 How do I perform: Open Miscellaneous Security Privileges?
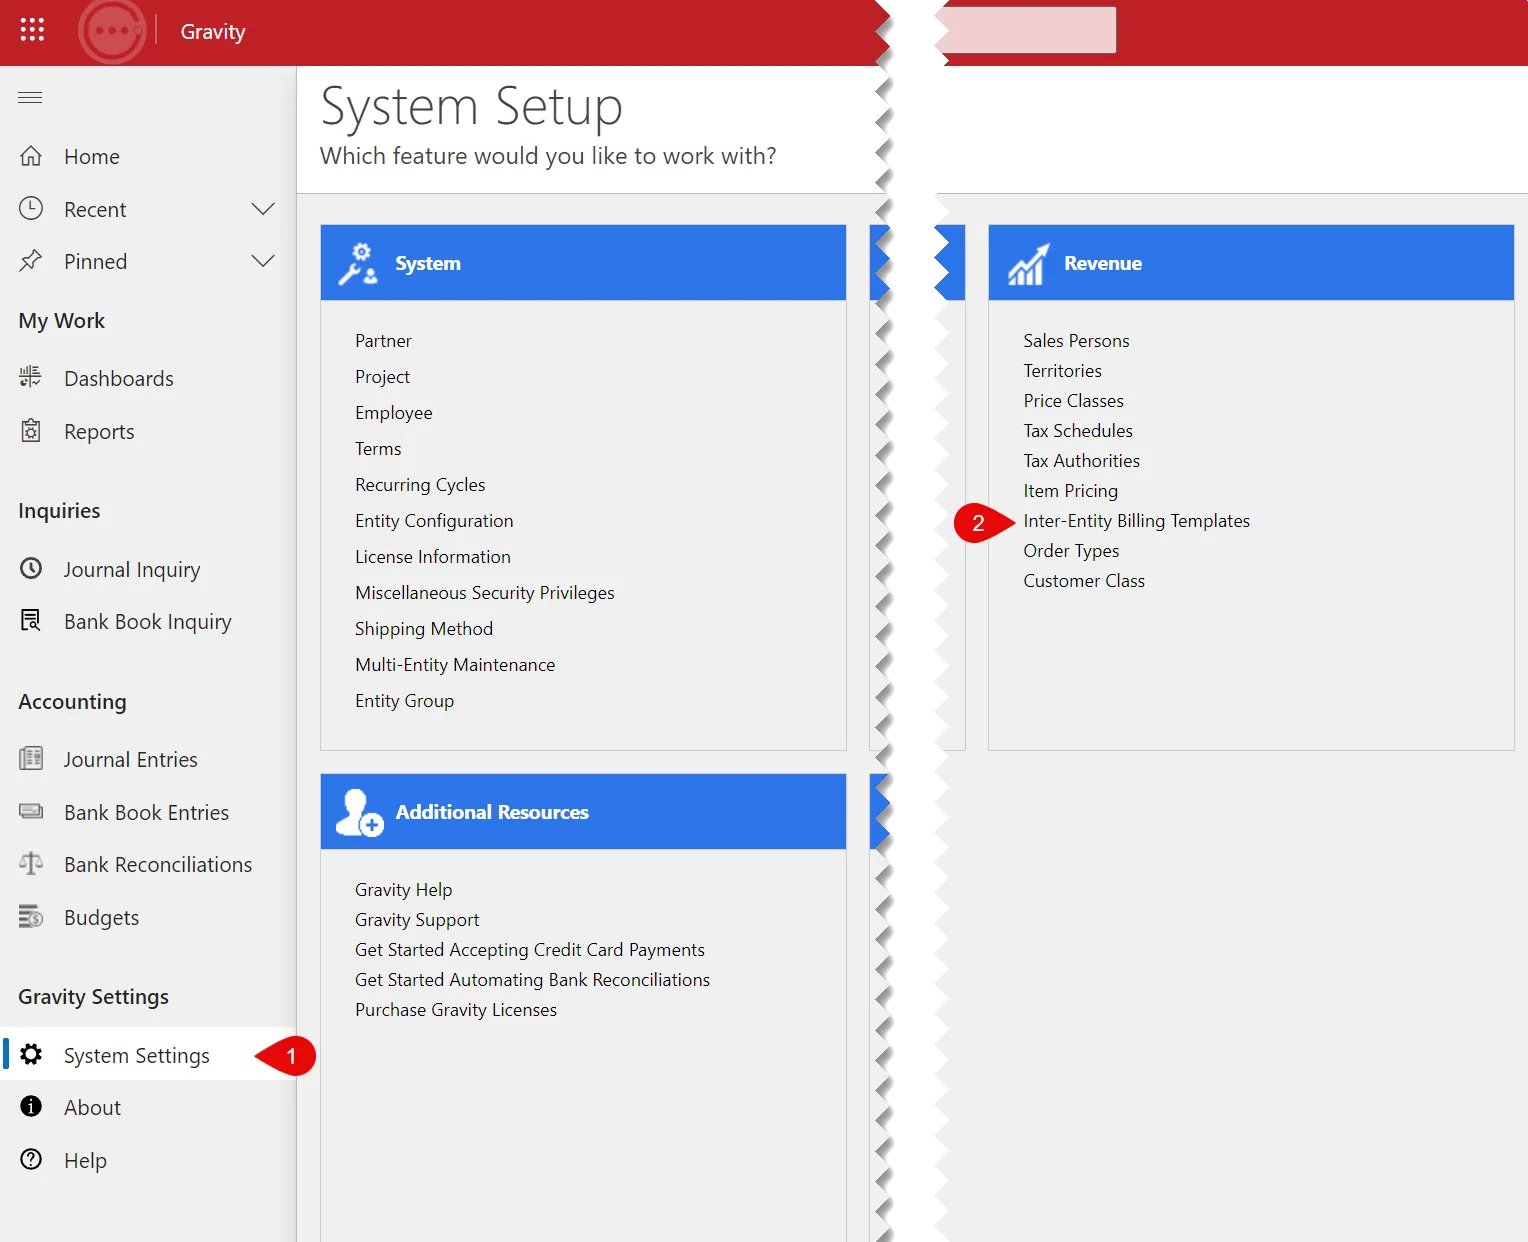point(485,593)
